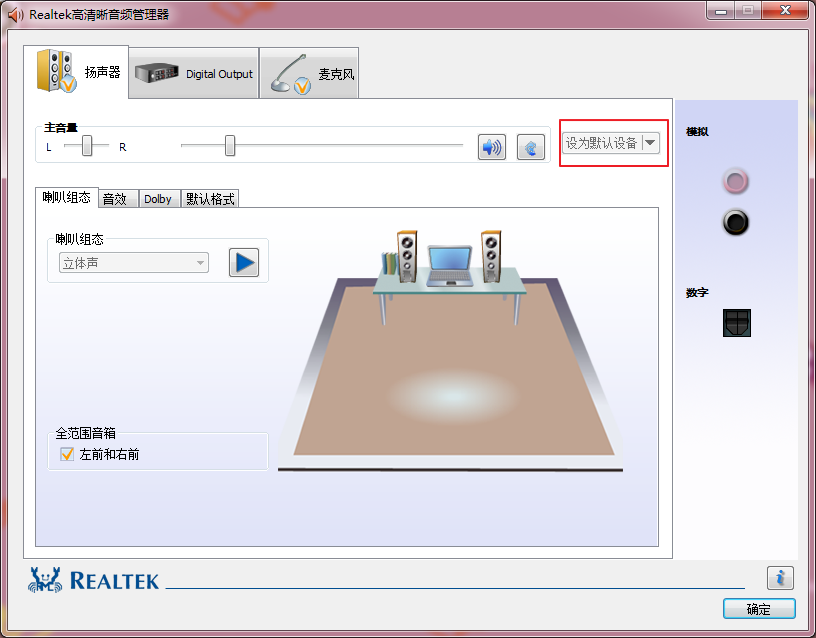Click the right speaker in room view

click(491, 257)
